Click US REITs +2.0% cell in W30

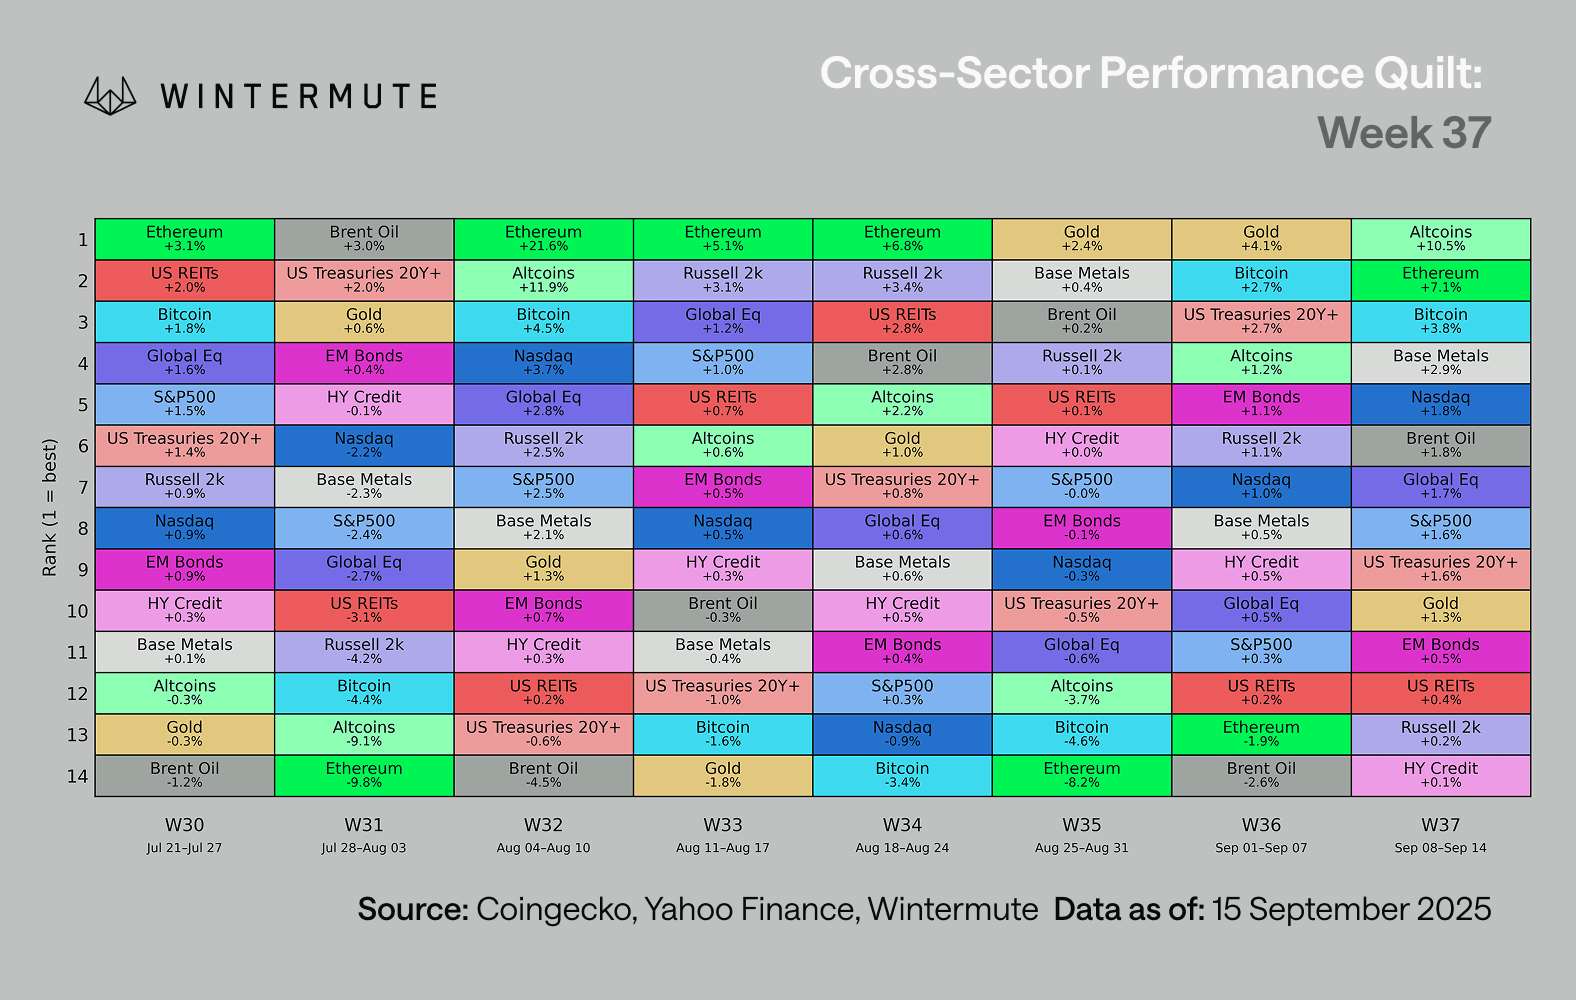185,280
